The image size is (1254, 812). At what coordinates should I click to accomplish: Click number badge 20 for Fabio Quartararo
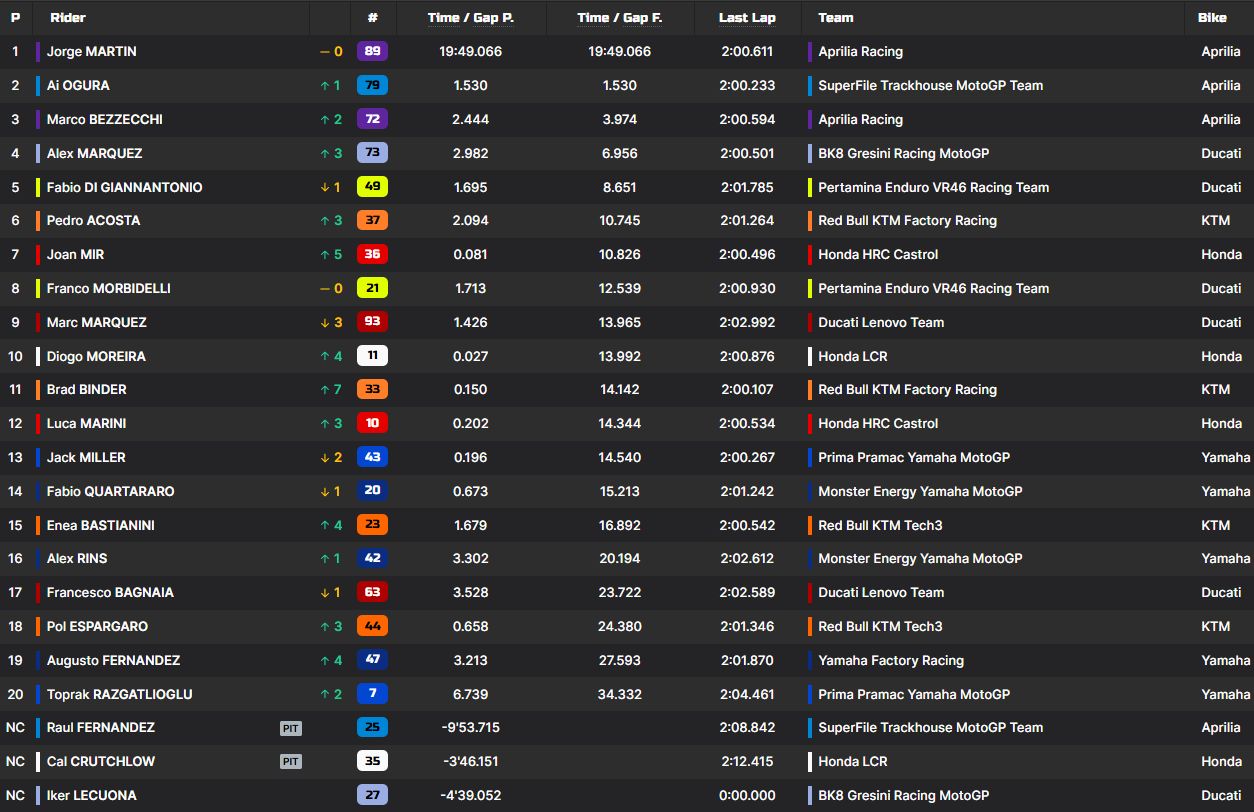(x=372, y=491)
